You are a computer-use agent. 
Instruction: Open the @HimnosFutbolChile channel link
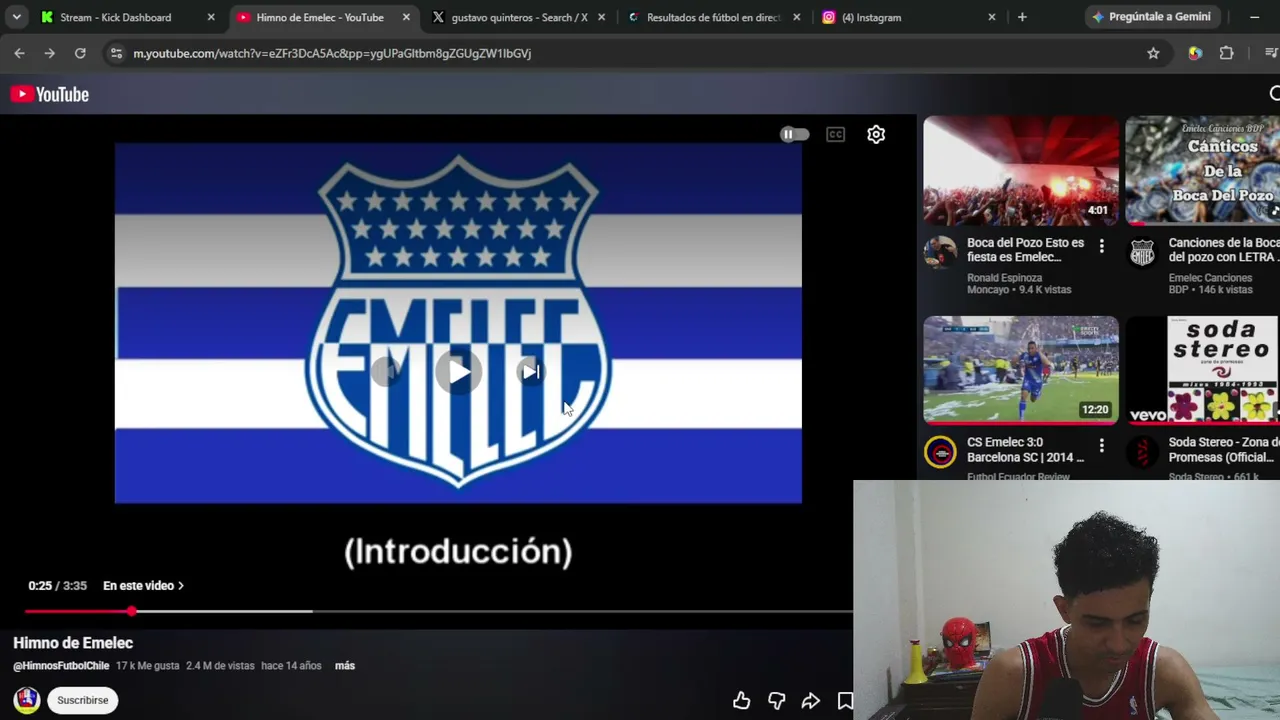tap(61, 666)
